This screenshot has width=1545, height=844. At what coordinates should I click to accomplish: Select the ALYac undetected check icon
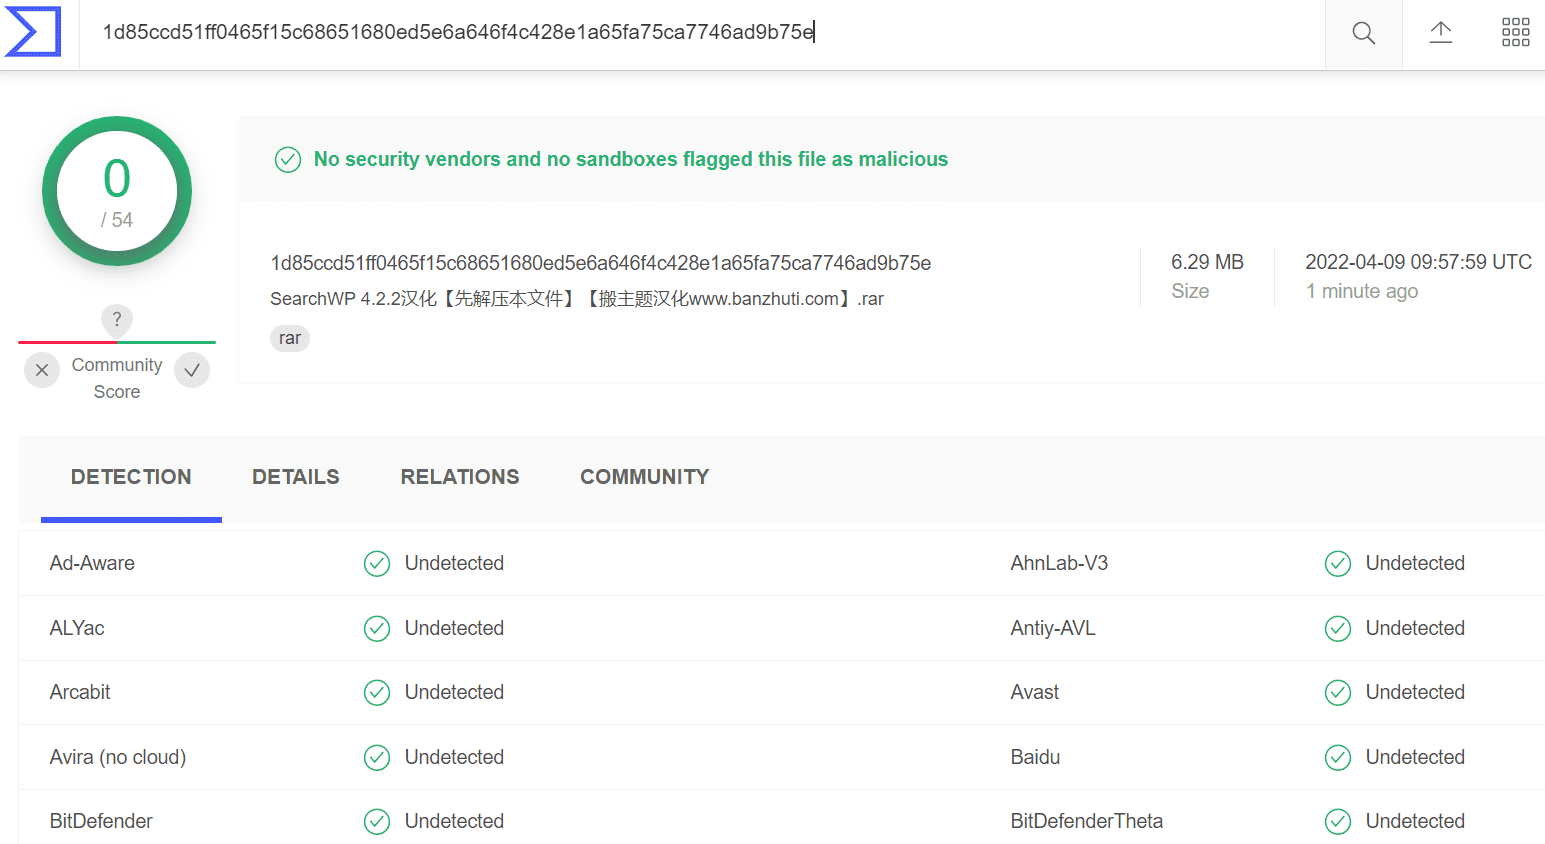tap(377, 629)
